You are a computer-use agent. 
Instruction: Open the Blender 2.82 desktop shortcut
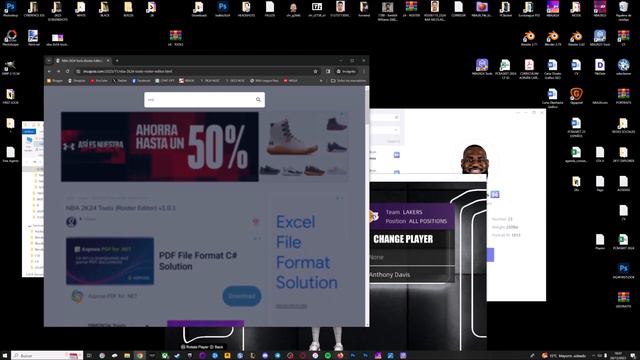pos(576,38)
